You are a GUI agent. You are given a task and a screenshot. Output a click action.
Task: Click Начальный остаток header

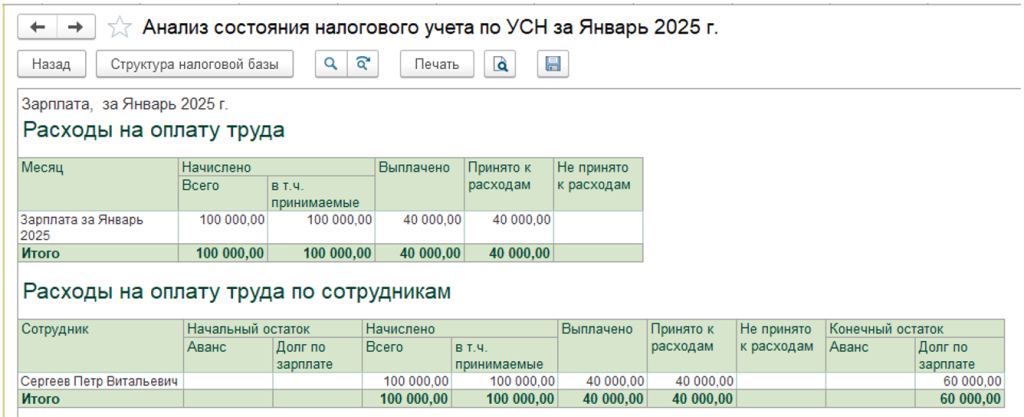pos(272,328)
